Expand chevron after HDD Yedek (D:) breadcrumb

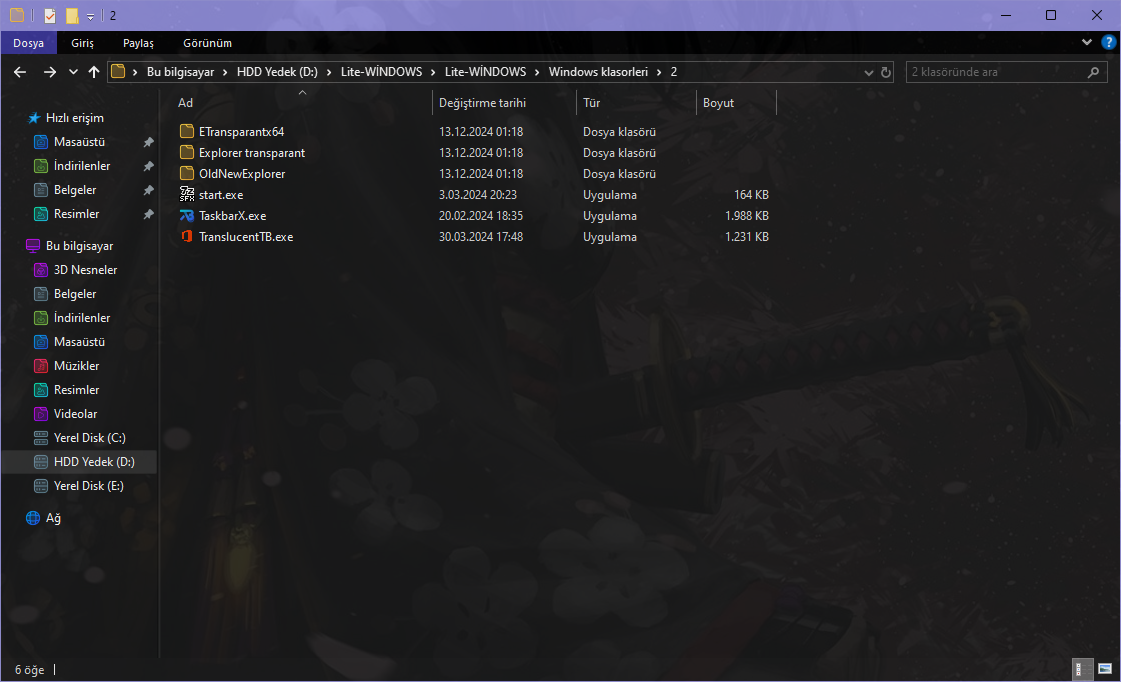click(x=329, y=72)
